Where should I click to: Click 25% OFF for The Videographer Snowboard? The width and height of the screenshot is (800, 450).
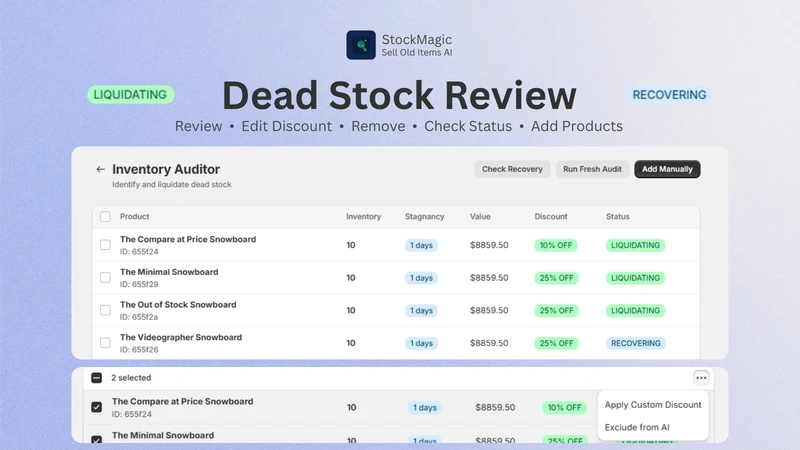click(x=556, y=343)
